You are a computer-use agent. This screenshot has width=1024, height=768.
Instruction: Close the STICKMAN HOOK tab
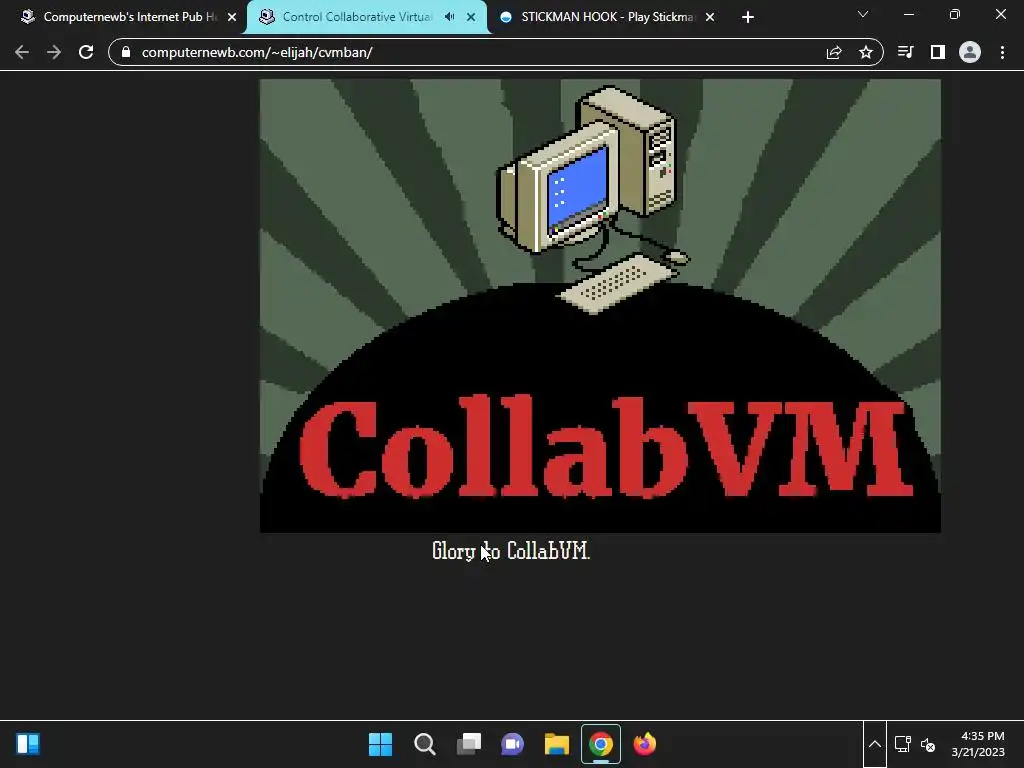pyautogui.click(x=710, y=17)
